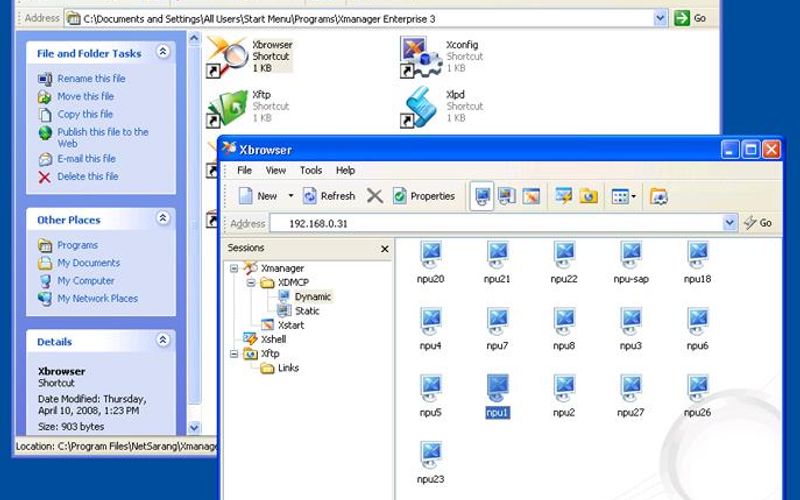The height and width of the screenshot is (500, 800).
Task: Click the New session toolbar button
Action: pyautogui.click(x=258, y=196)
